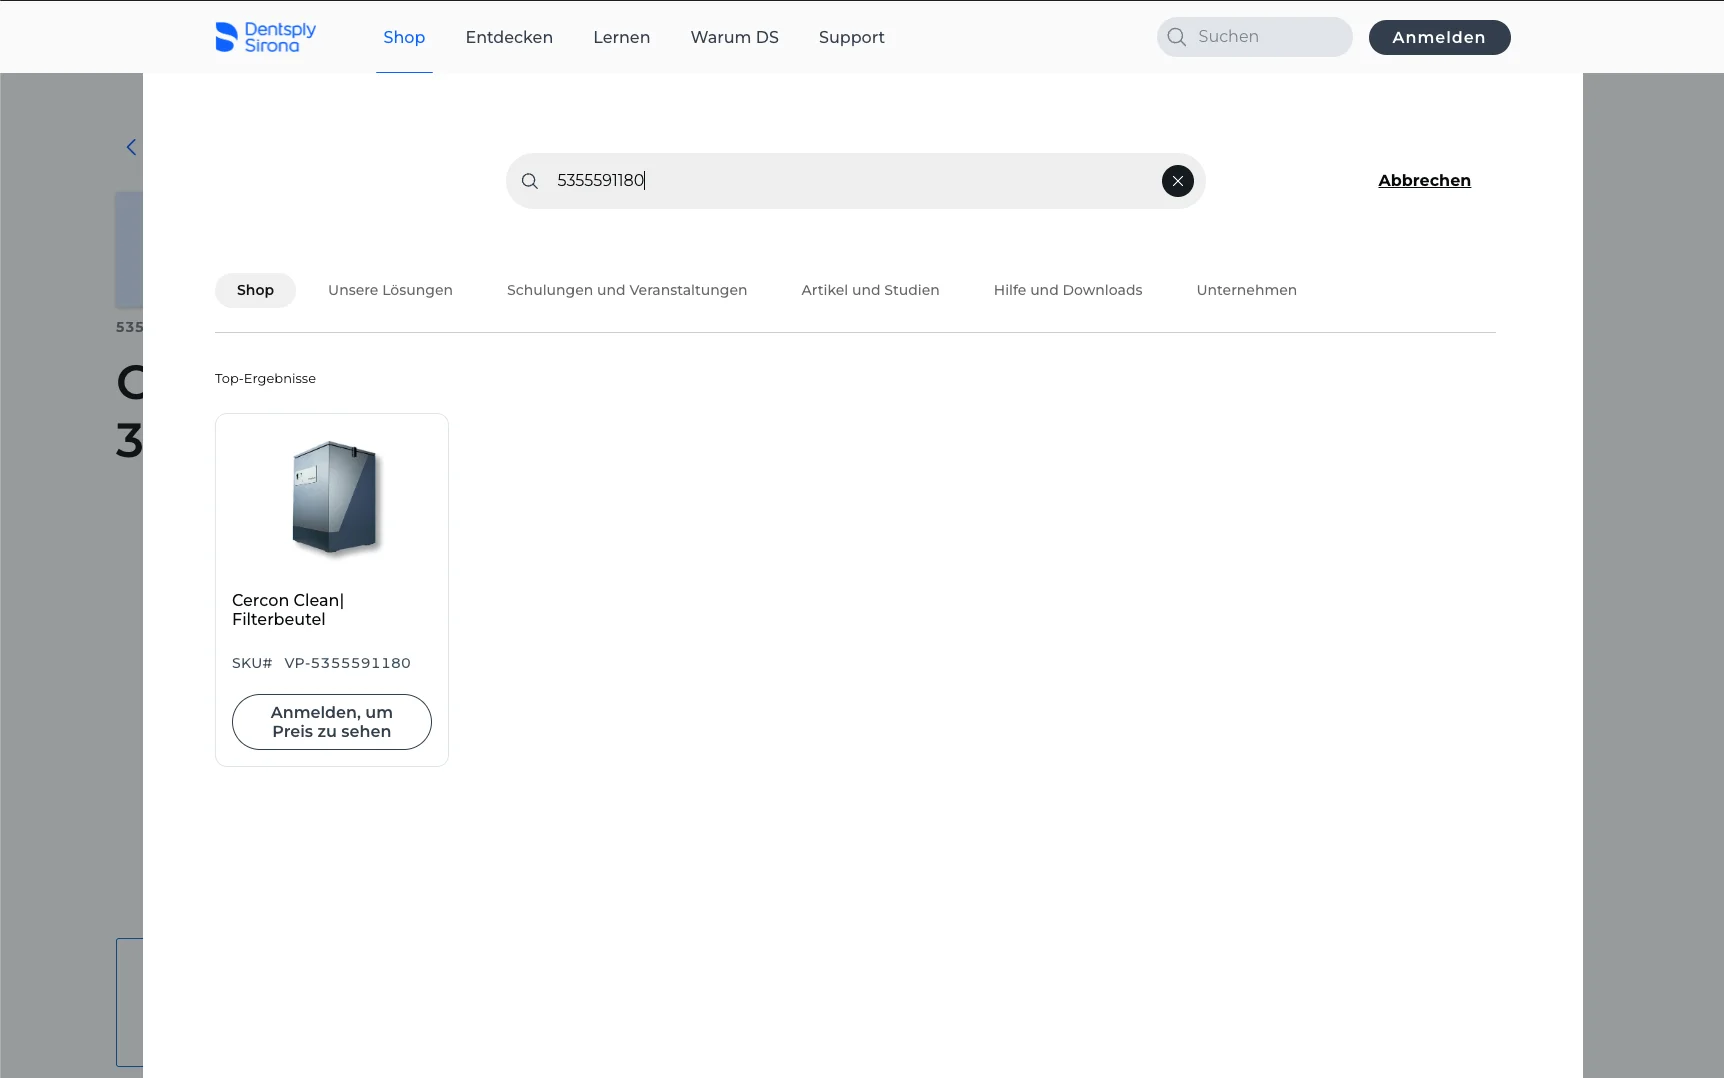1724x1078 pixels.
Task: Open the Shop navigation menu
Action: (404, 37)
